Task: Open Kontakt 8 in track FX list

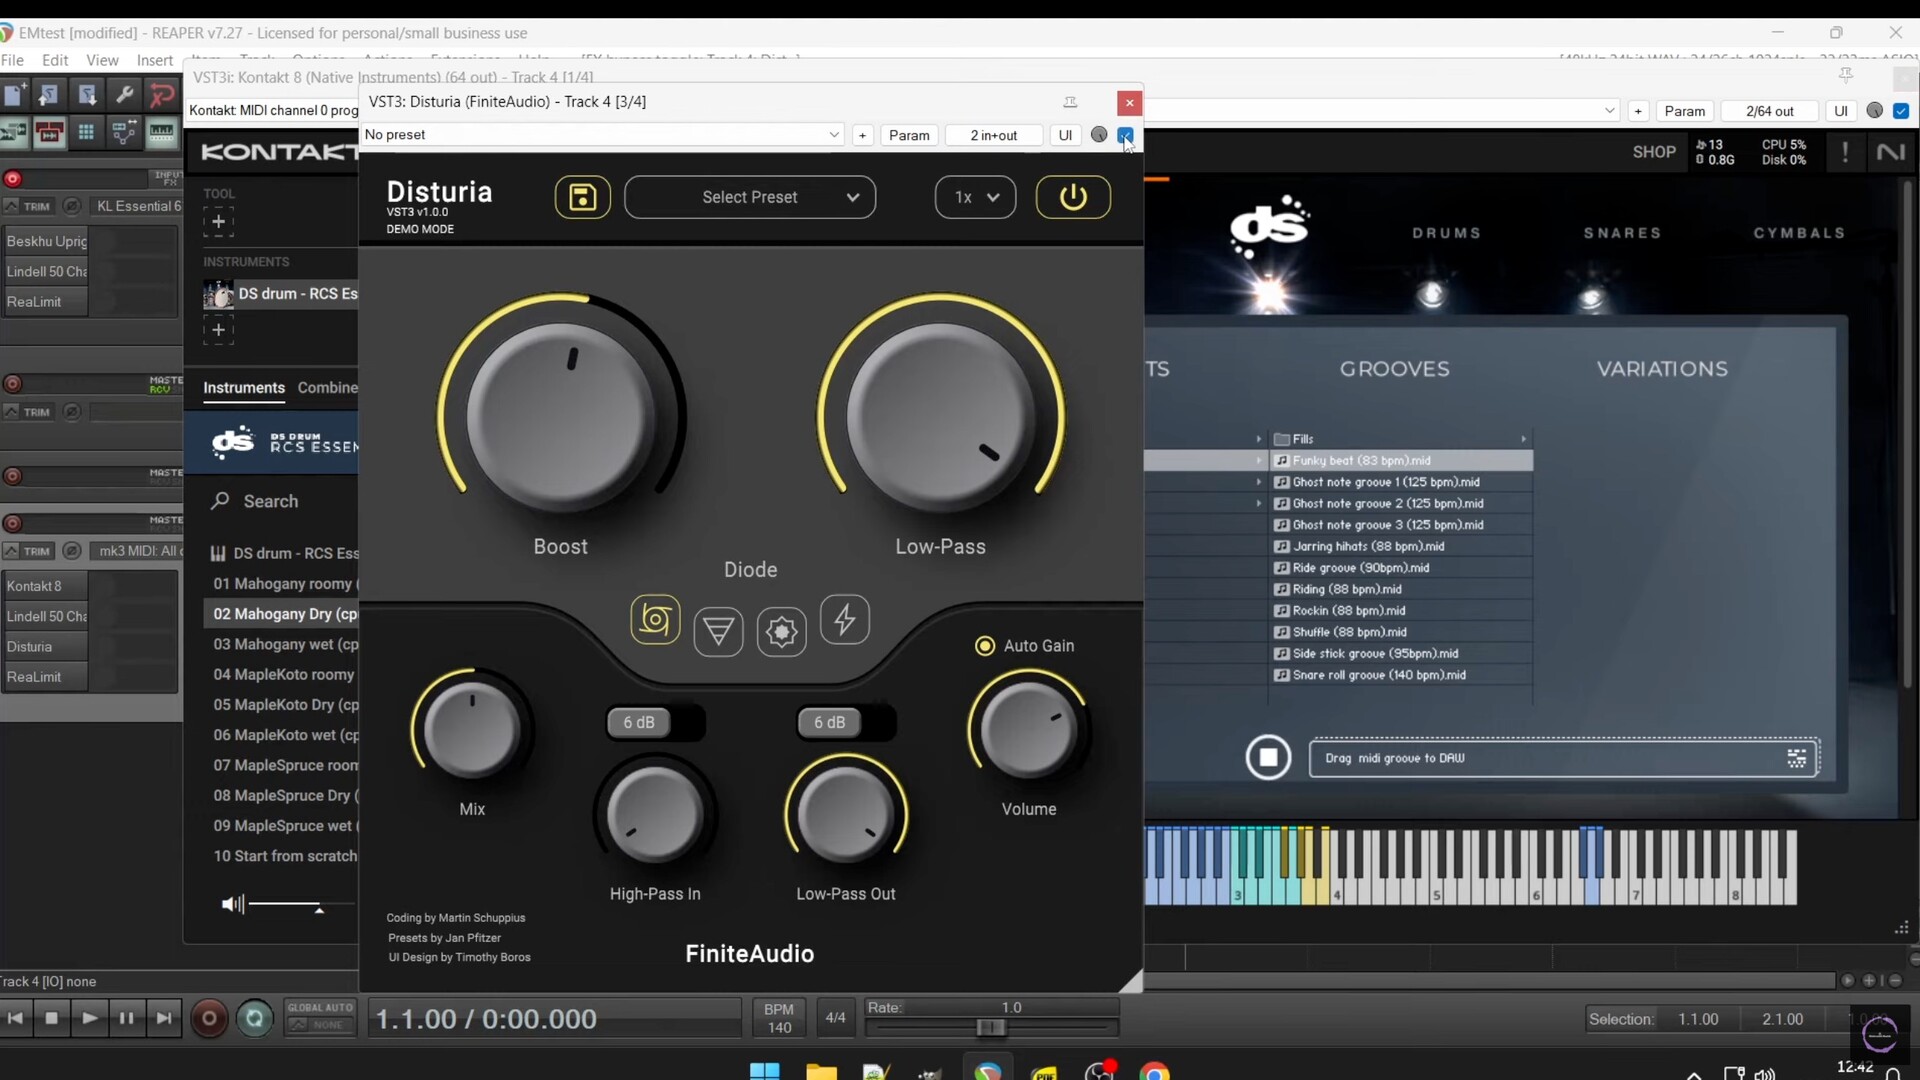Action: pos(45,586)
